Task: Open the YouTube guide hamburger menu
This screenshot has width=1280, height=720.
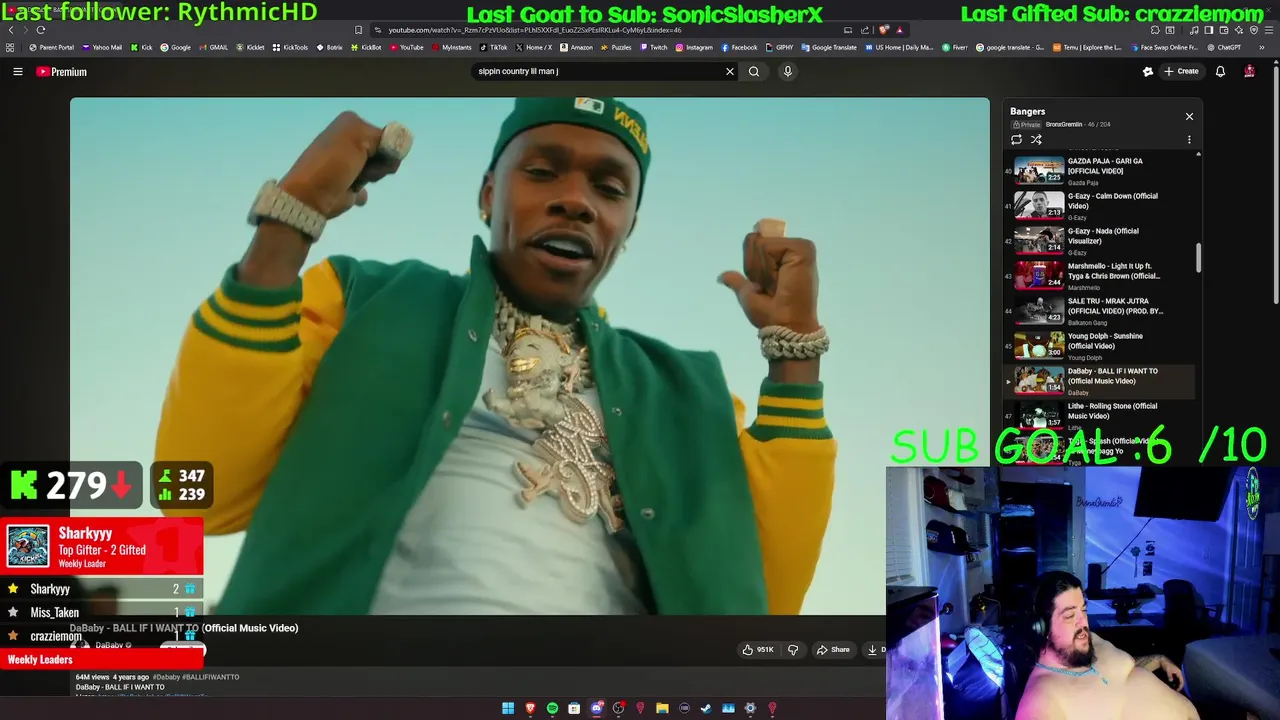Action: pos(18,72)
